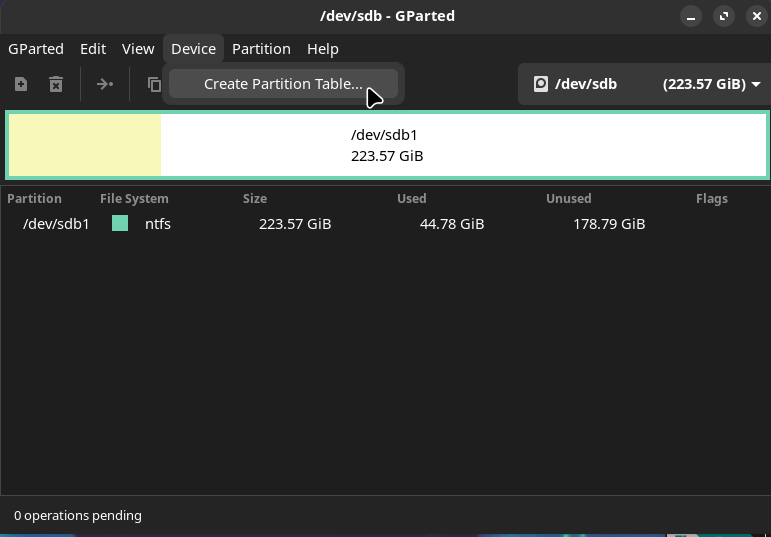Viewport: 771px width, 537px height.
Task: Maximize the GParted window
Action: 724,16
